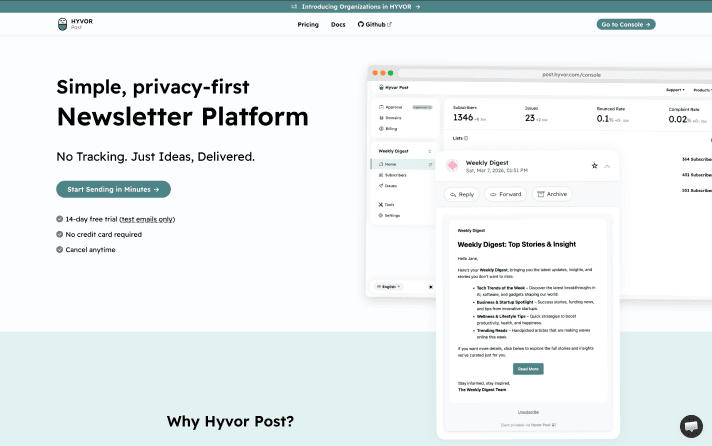Open Billing in the console sidebar
Viewport: 712px width, 446px height.
[388, 129]
